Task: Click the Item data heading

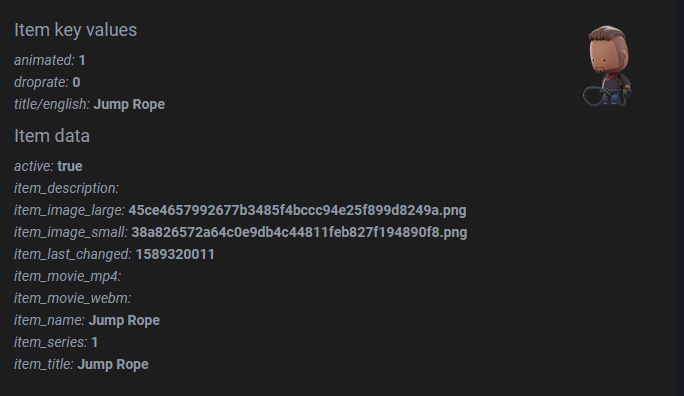Action: point(52,136)
